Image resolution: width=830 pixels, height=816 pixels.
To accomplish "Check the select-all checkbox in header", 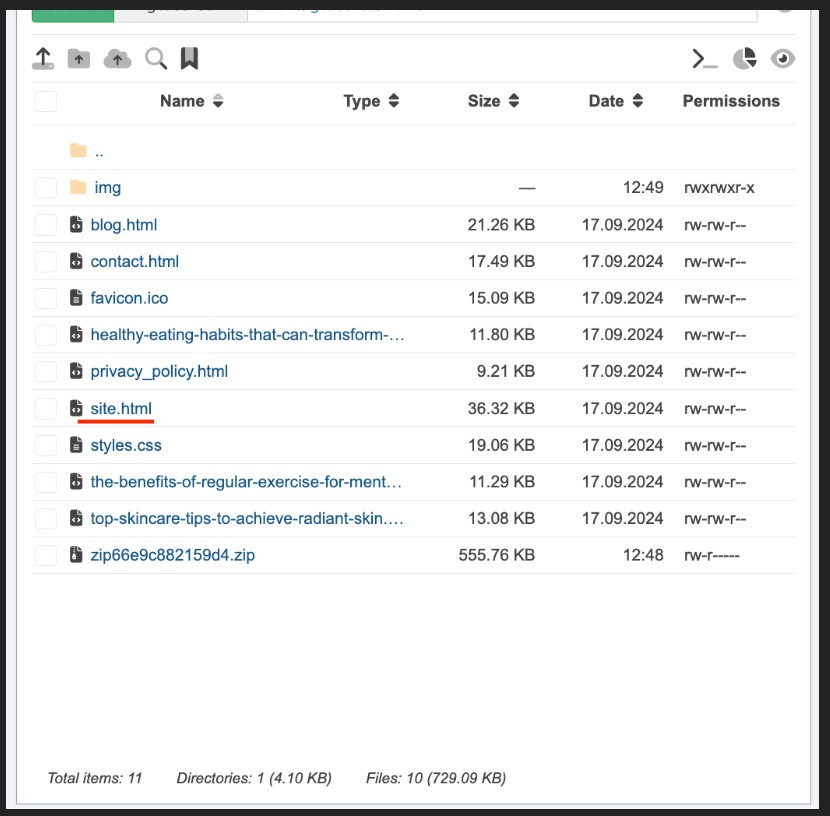I will (x=46, y=101).
